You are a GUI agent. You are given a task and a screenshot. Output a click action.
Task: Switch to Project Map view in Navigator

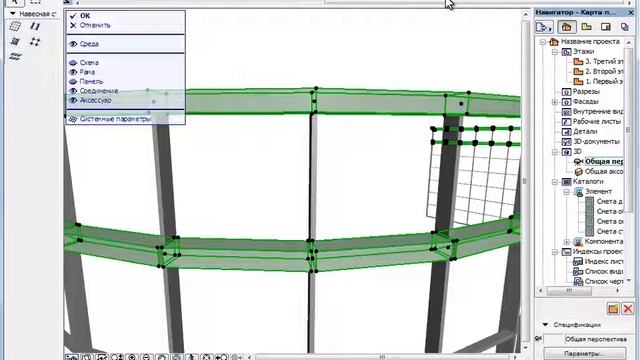(567, 27)
